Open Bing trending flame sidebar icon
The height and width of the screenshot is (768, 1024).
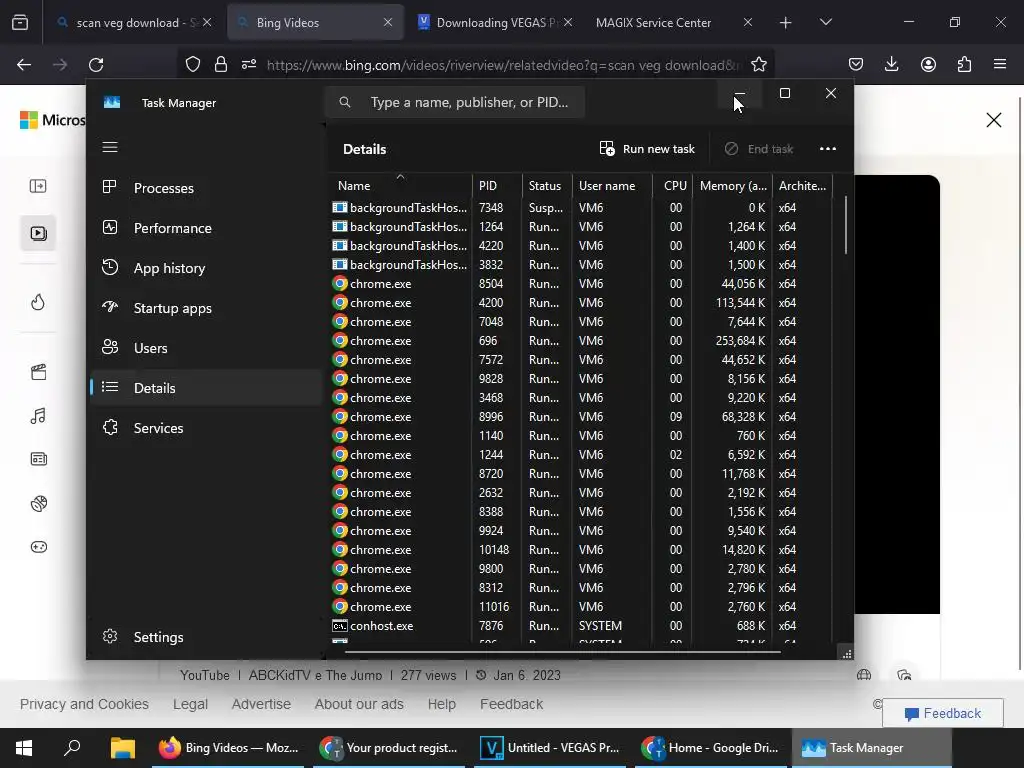point(38,302)
